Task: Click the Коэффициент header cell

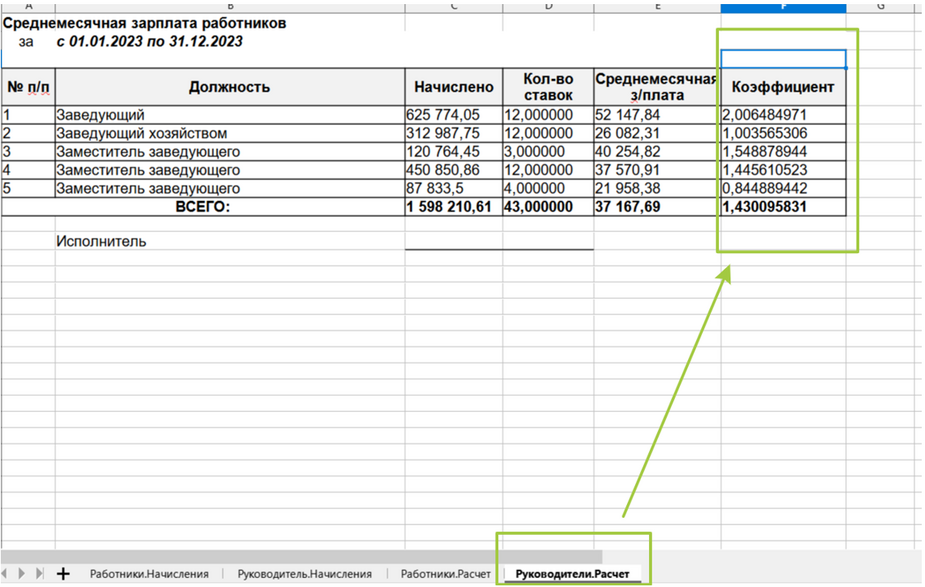Action: tap(783, 87)
